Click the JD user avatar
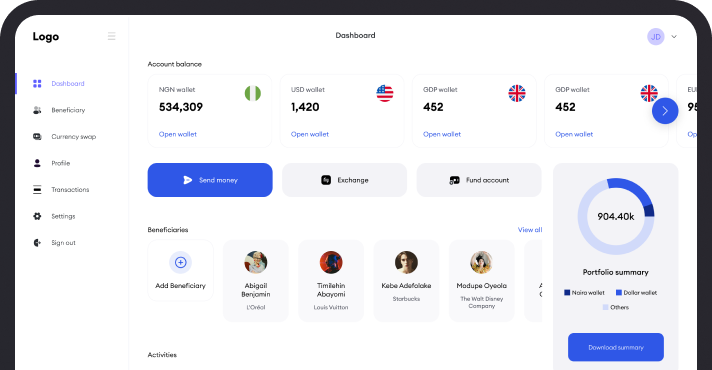This screenshot has height=370, width=712. coord(656,37)
